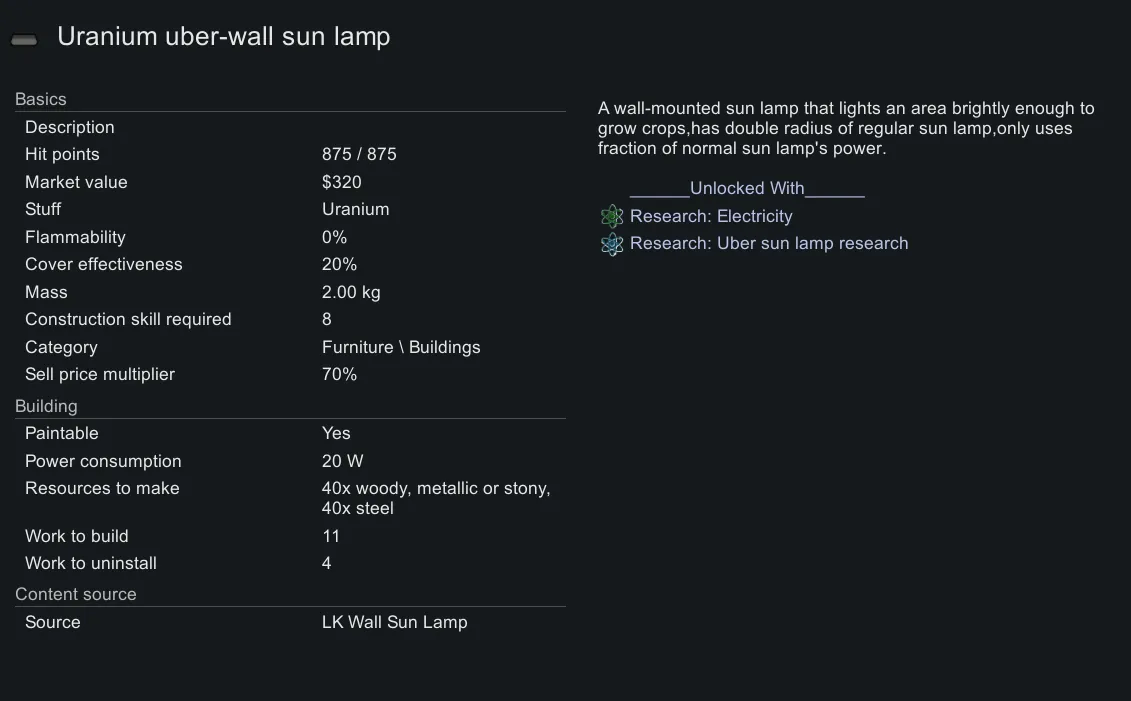The width and height of the screenshot is (1131, 701).
Task: Open Research: Electricity link
Action: [711, 217]
